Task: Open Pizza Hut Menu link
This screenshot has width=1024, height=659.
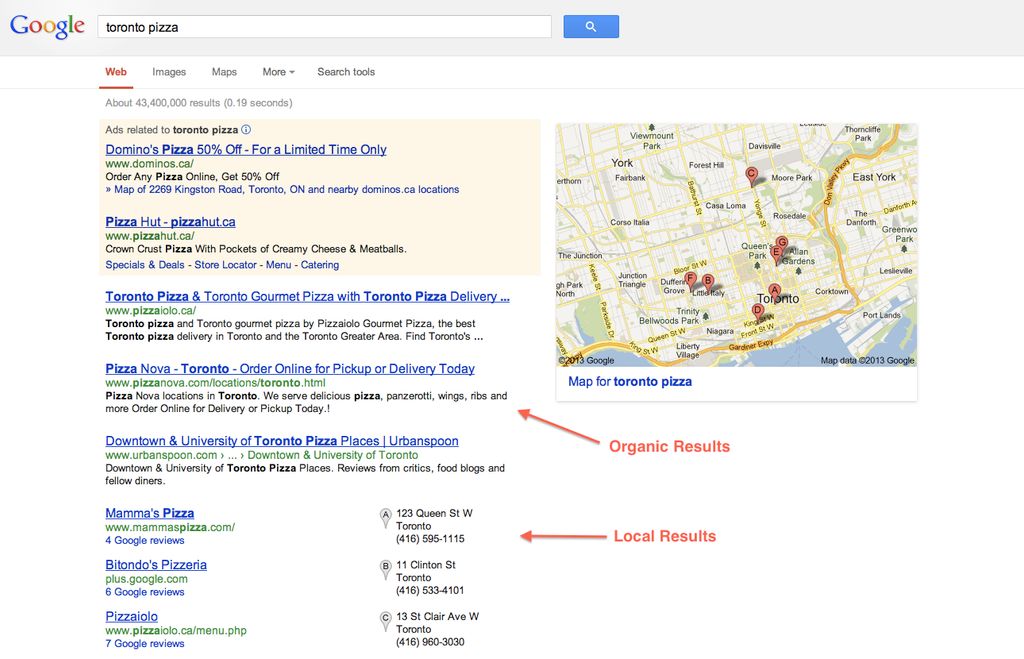Action: pos(278,265)
